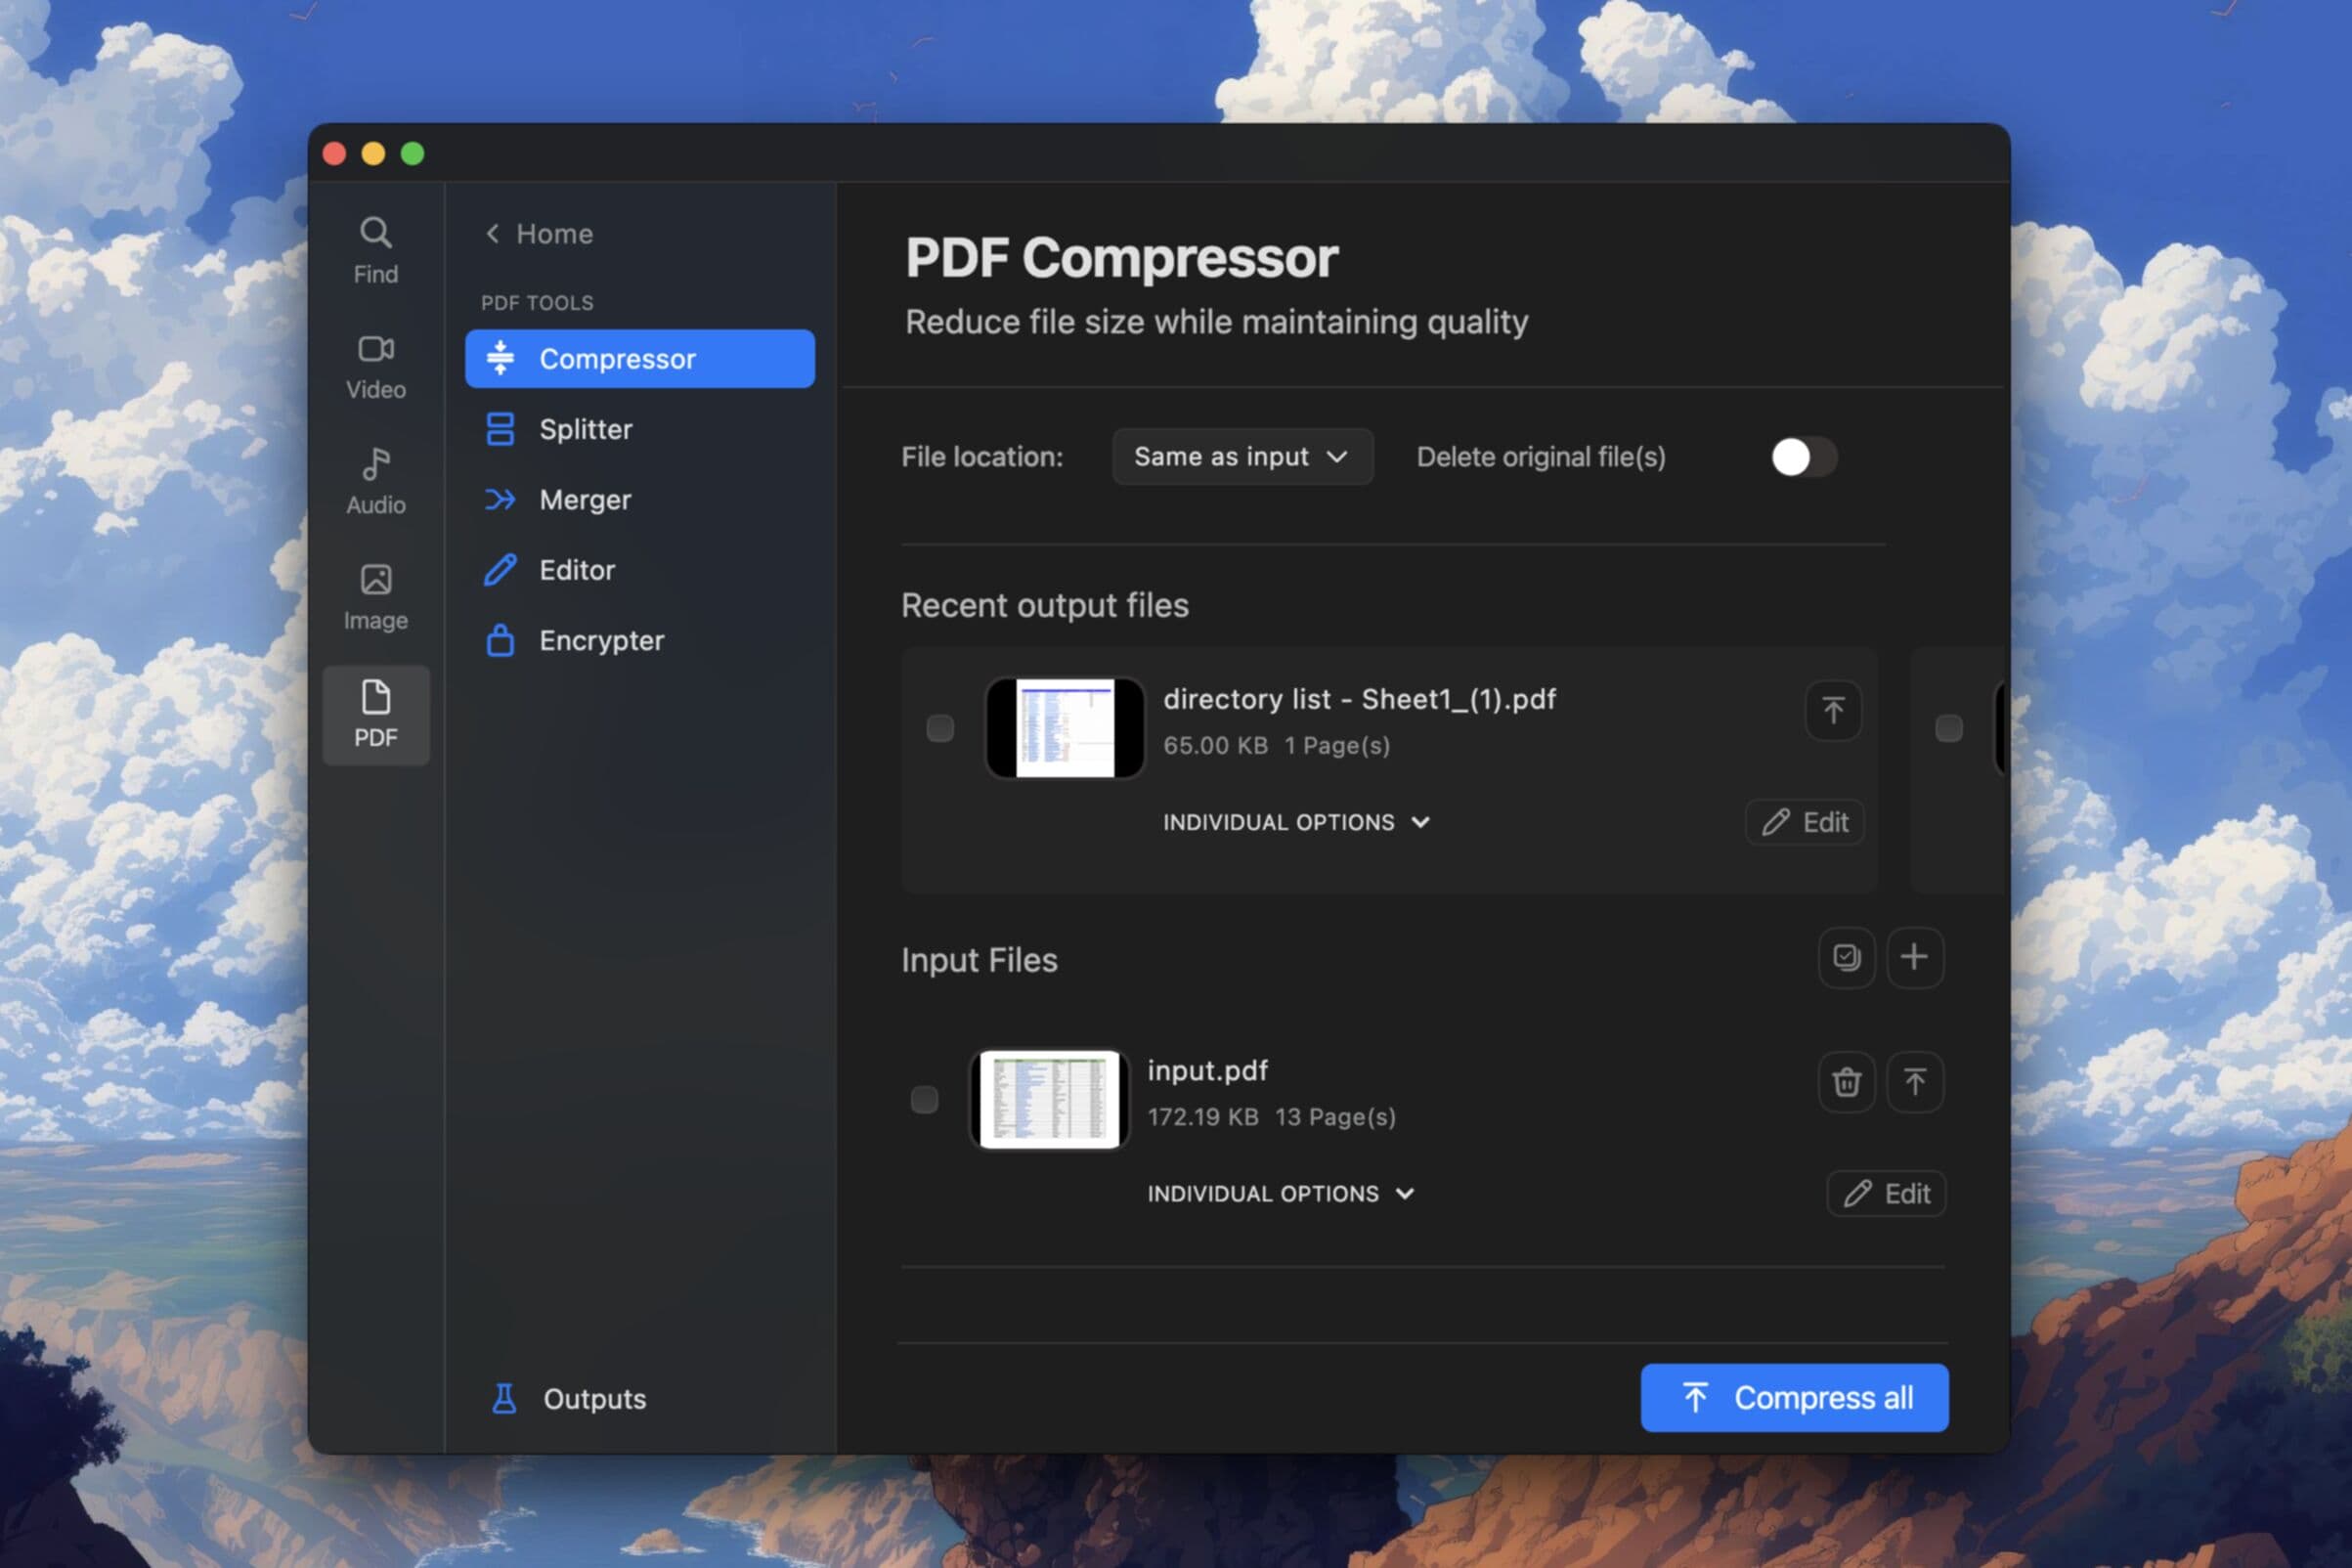Viewport: 2352px width, 1568px height.
Task: Check the input.pdf checkbox
Action: [x=924, y=1099]
